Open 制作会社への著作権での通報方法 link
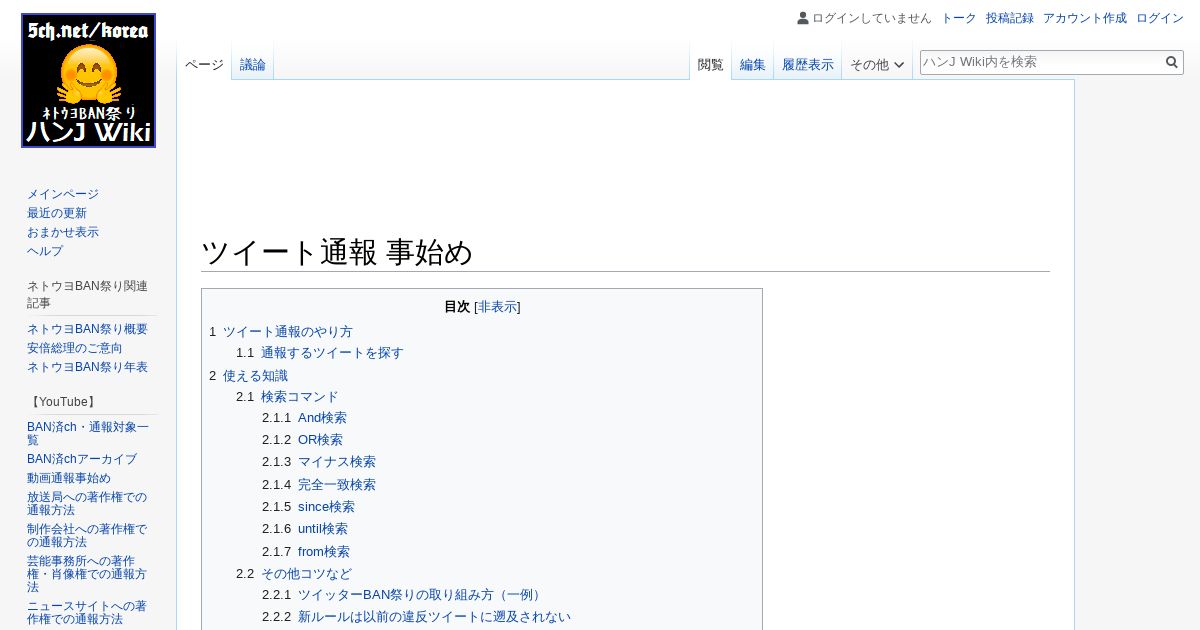1200x630 pixels. coord(87,535)
